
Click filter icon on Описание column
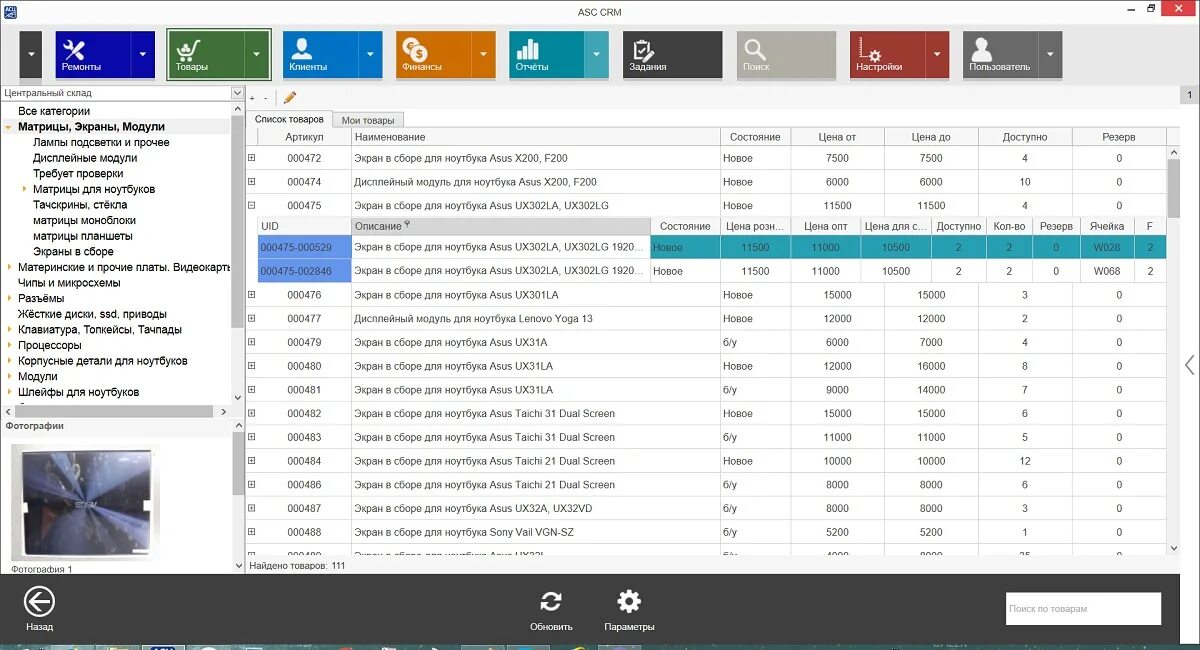tap(407, 225)
